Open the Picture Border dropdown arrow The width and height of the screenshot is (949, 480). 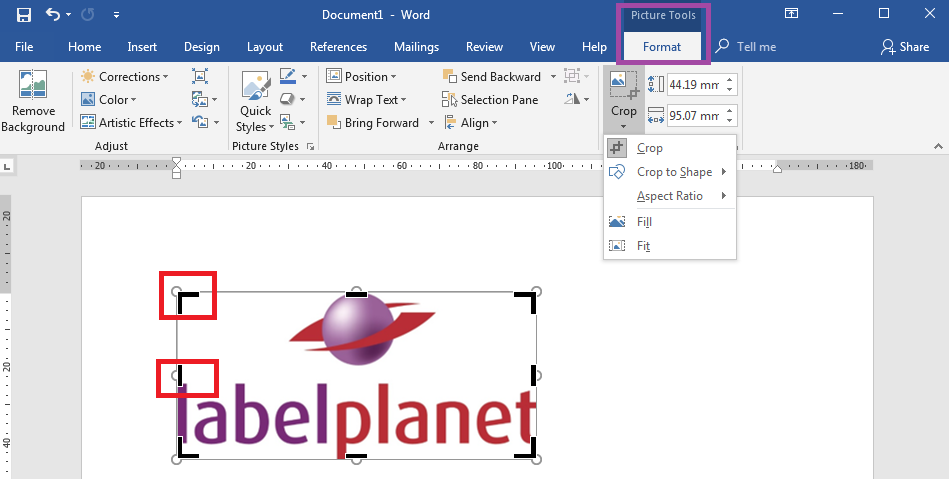(x=304, y=77)
